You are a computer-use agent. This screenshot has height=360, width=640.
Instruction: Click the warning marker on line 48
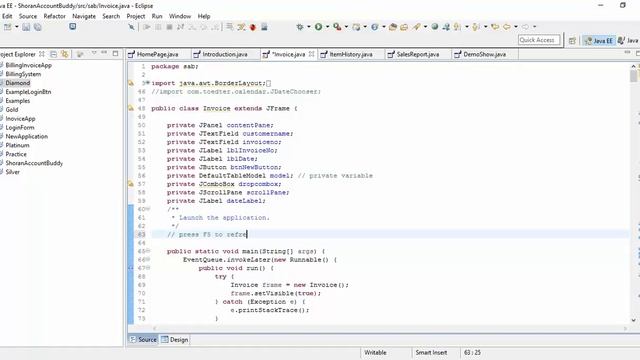[x=131, y=108]
